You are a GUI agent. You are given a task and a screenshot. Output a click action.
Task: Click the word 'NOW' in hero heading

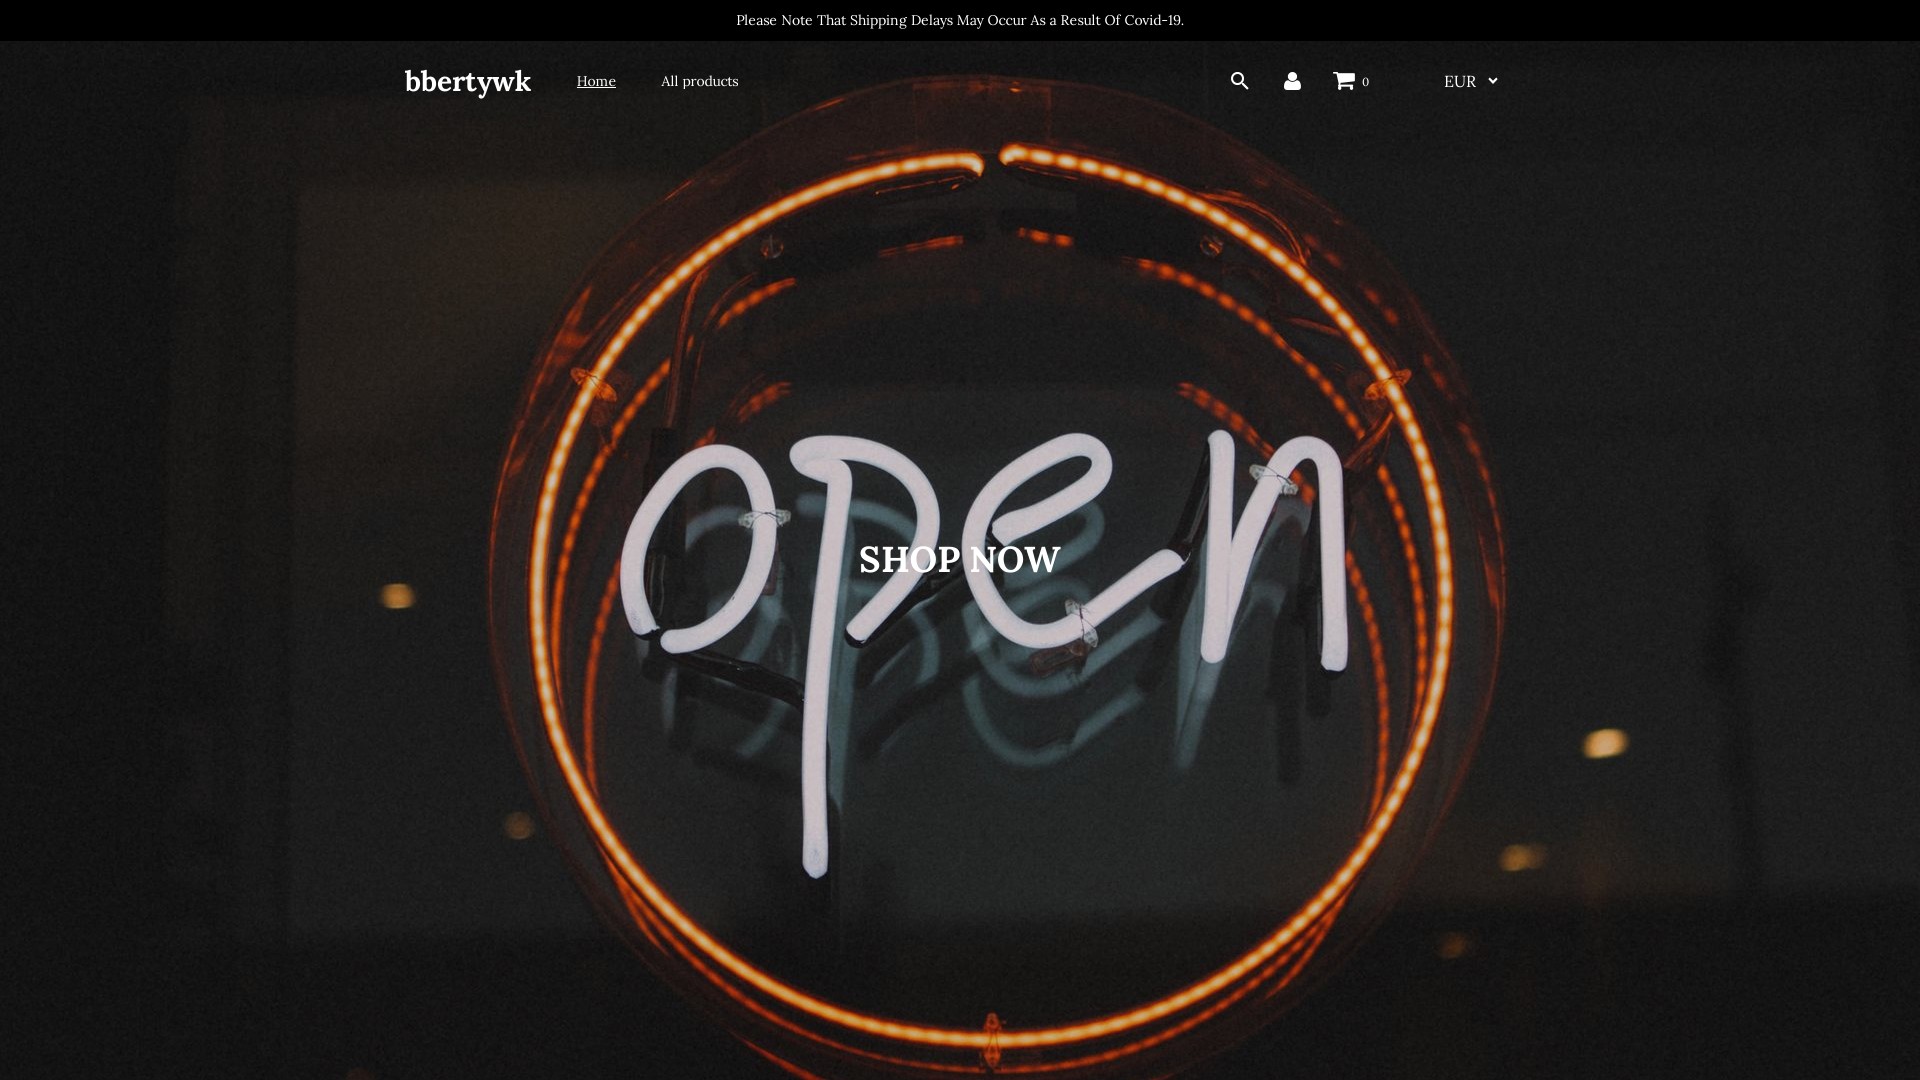(x=1014, y=560)
